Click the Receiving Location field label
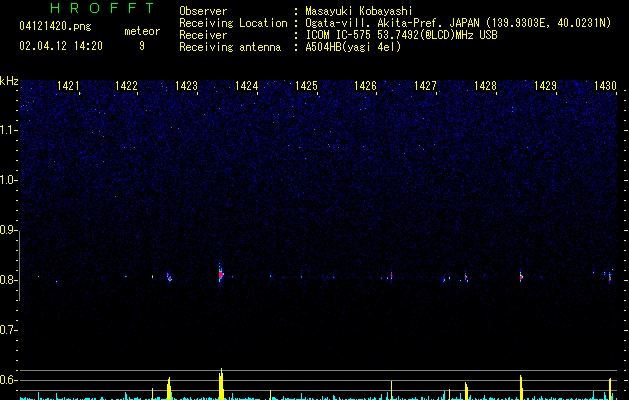The image size is (629, 400). pyautogui.click(x=233, y=23)
